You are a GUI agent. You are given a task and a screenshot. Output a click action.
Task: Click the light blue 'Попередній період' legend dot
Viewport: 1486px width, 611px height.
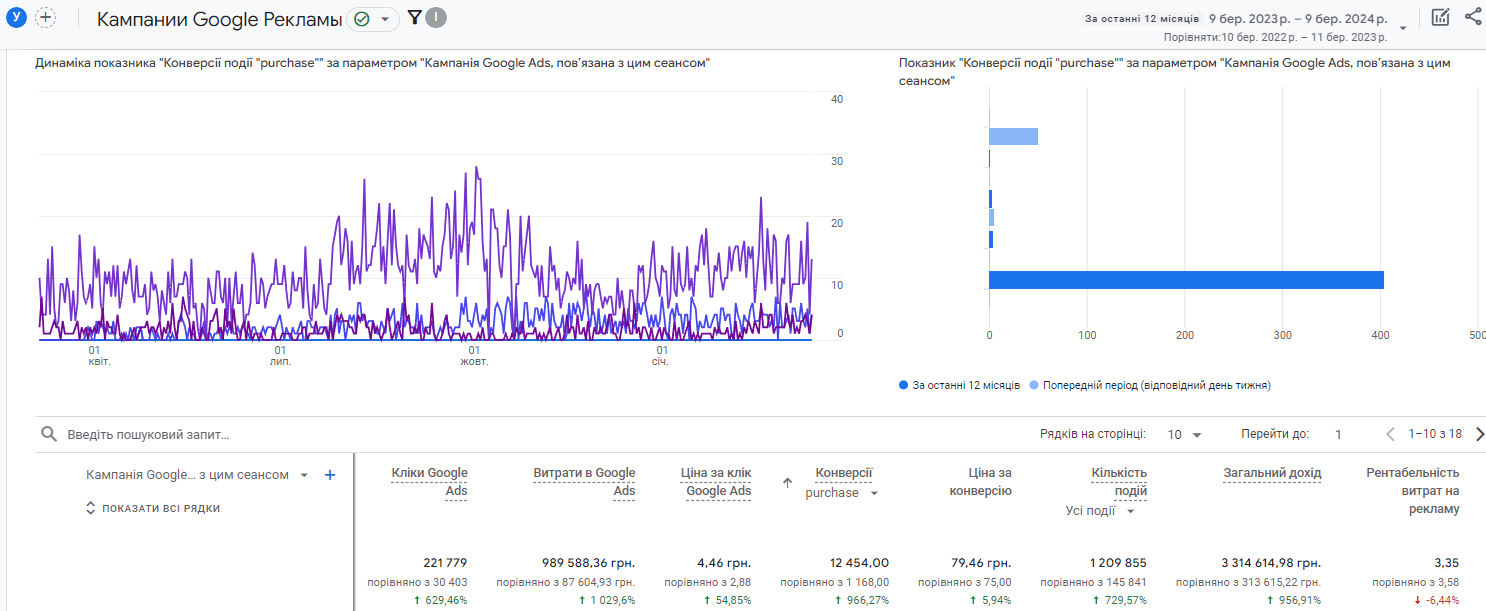[x=1034, y=385]
